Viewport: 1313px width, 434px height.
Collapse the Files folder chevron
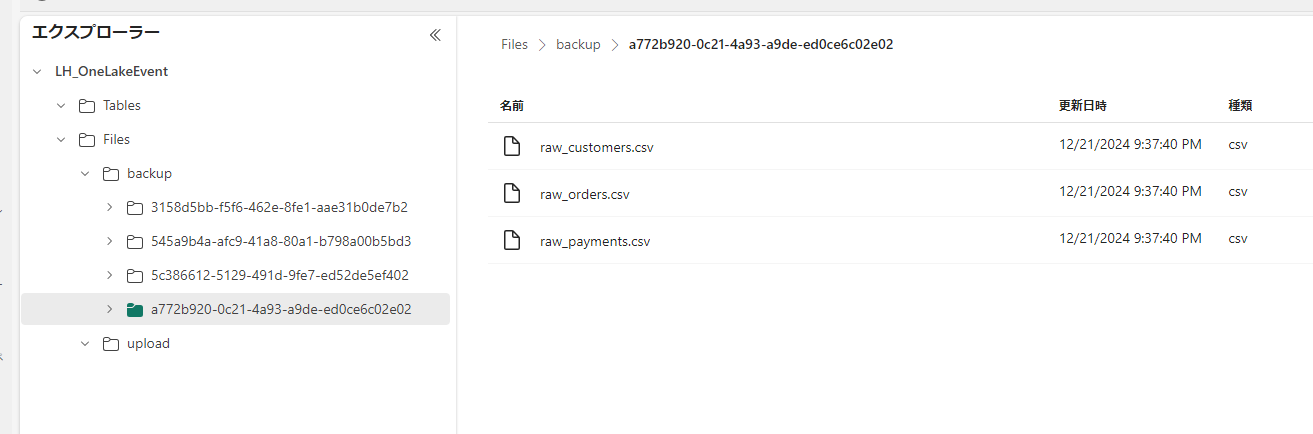(x=61, y=140)
